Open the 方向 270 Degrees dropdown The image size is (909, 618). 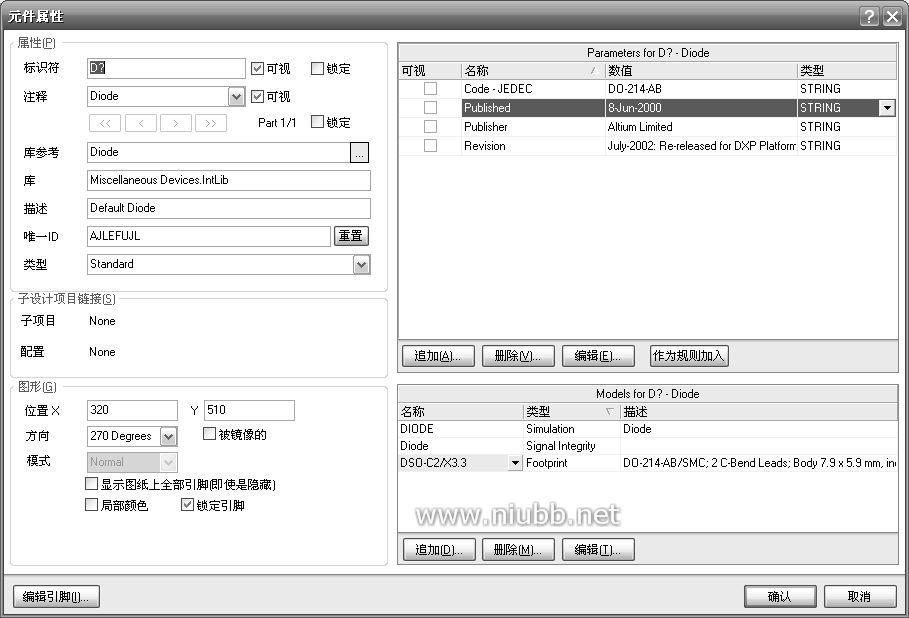pyautogui.click(x=168, y=437)
